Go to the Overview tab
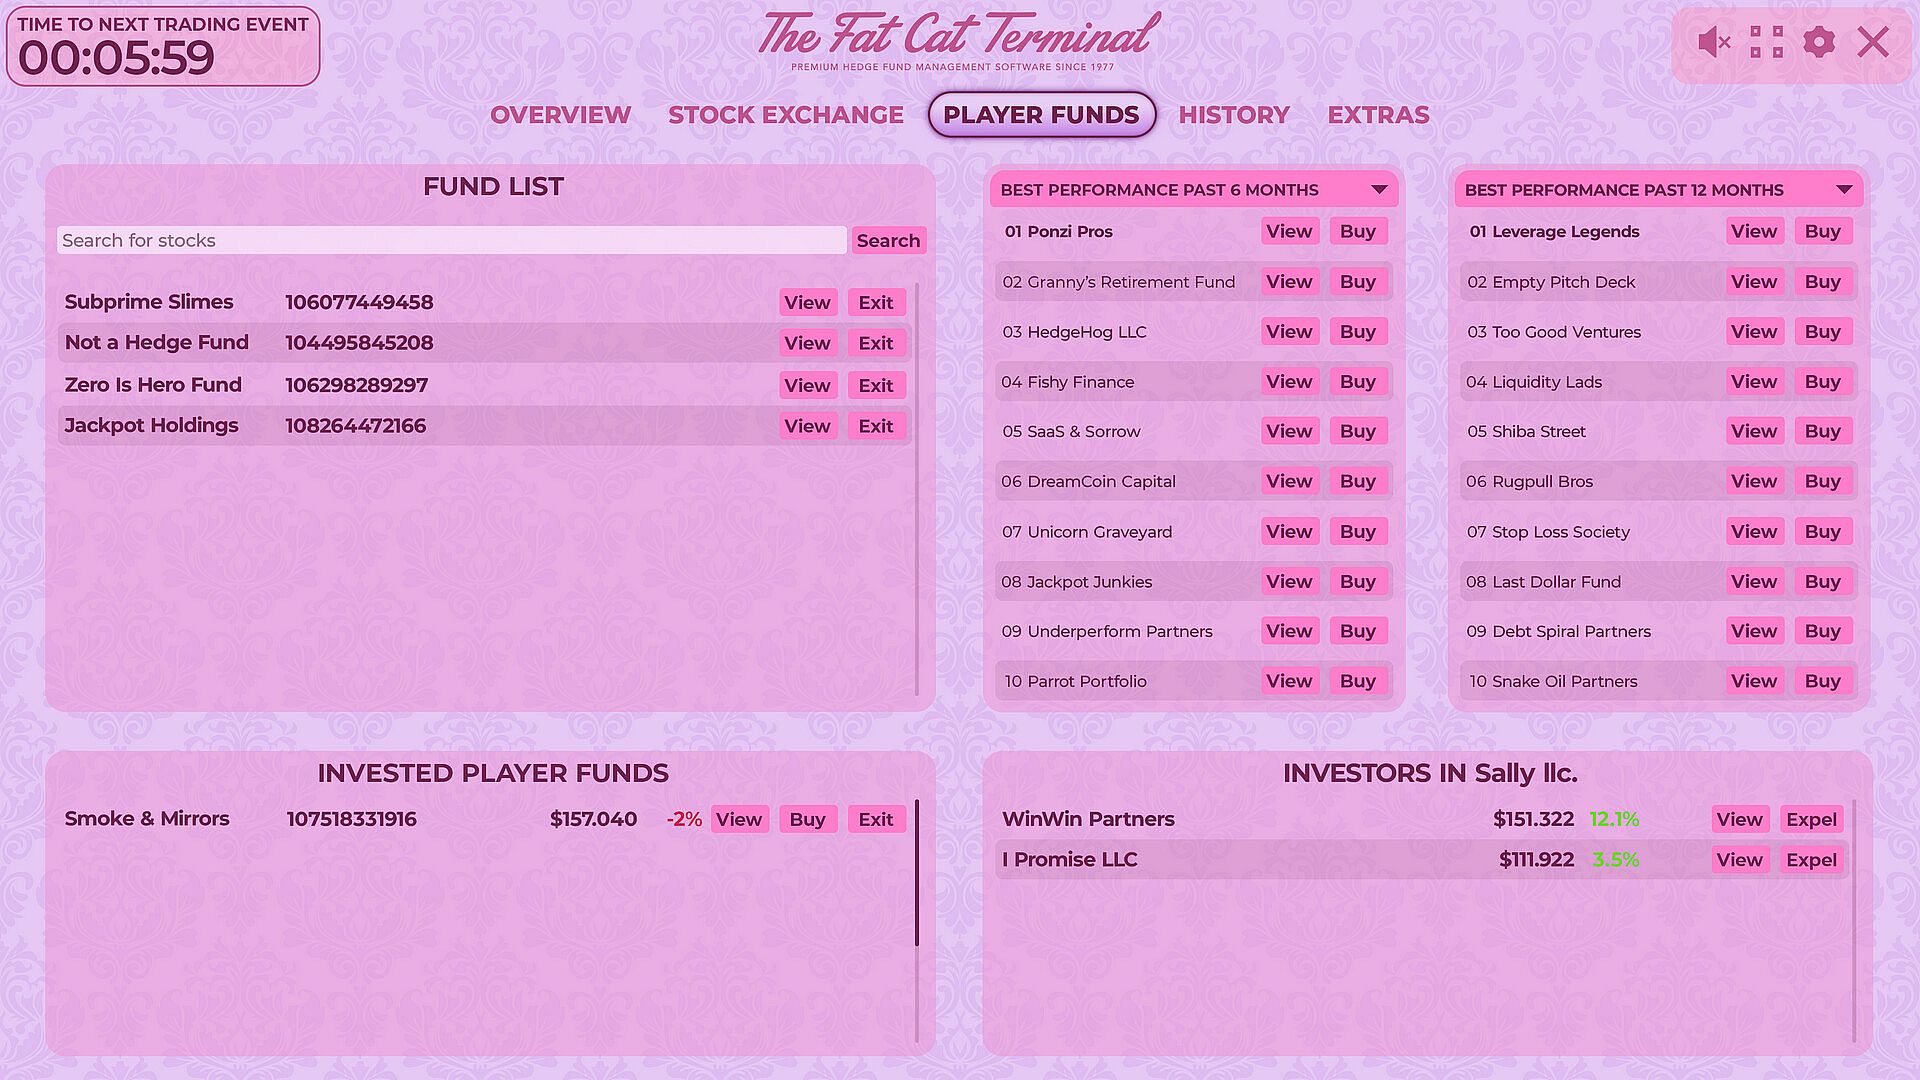 pyautogui.click(x=560, y=115)
